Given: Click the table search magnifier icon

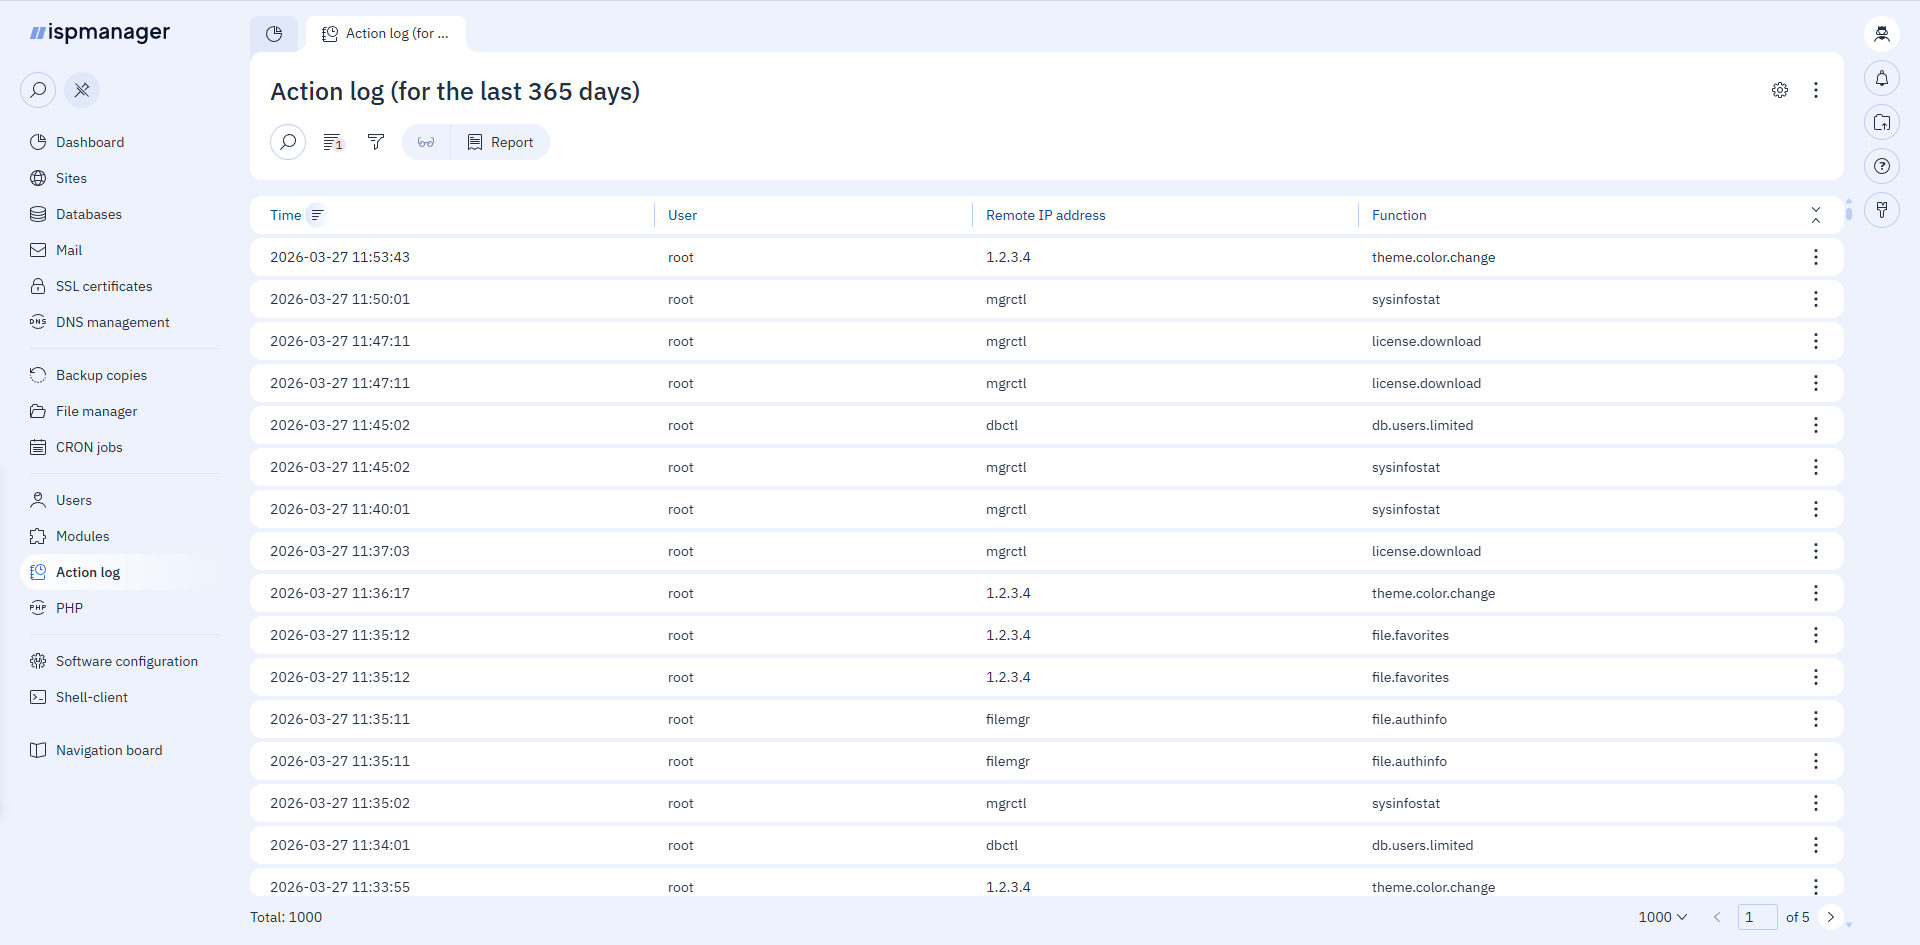Looking at the screenshot, I should pos(288,142).
